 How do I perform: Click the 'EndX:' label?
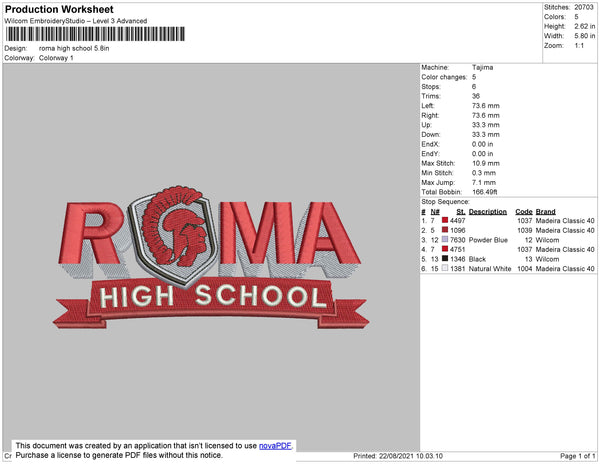click(430, 144)
